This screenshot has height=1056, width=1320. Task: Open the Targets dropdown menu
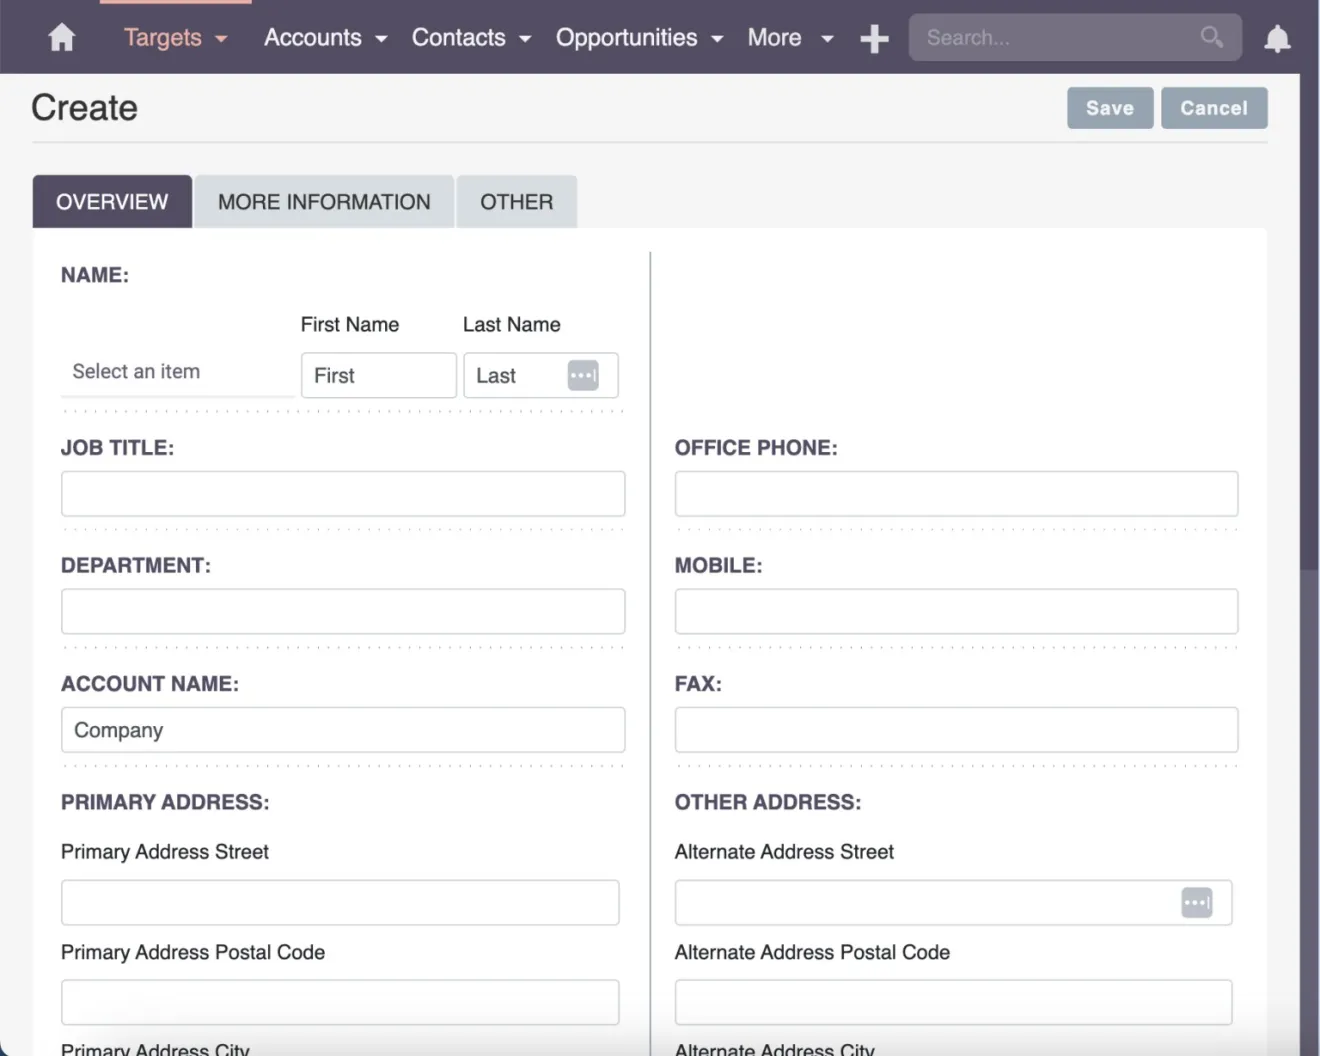pos(175,38)
